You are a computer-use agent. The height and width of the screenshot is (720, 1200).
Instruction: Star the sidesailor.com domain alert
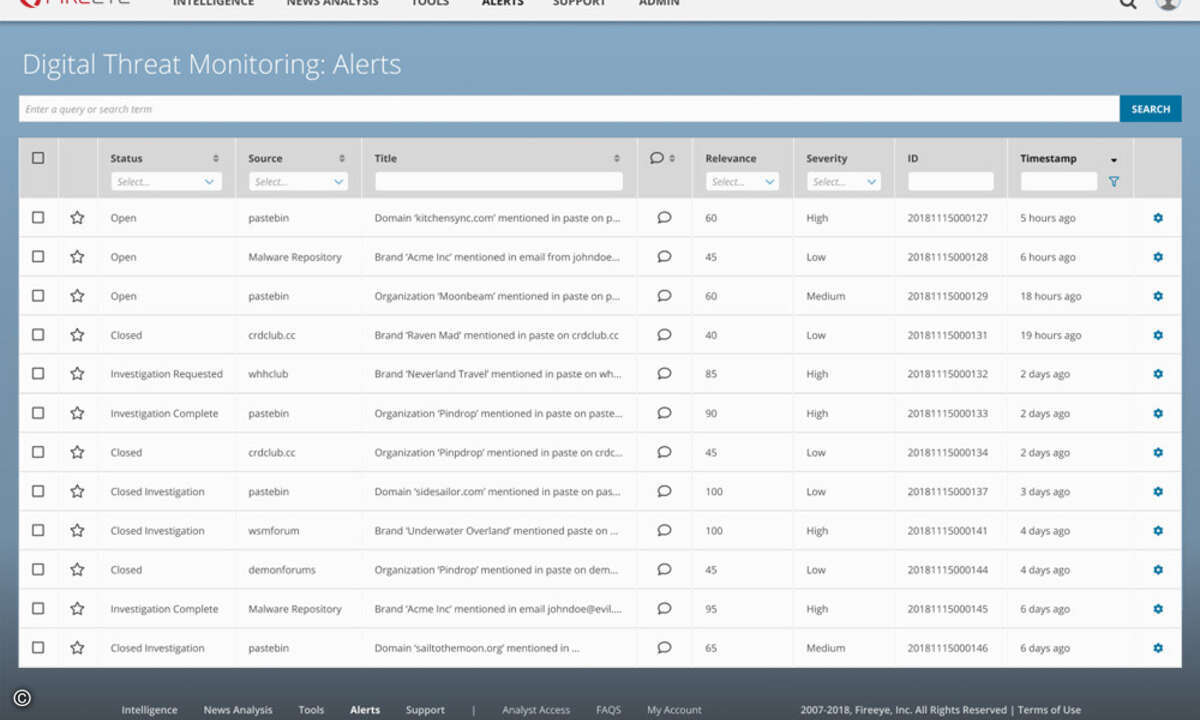[77, 491]
